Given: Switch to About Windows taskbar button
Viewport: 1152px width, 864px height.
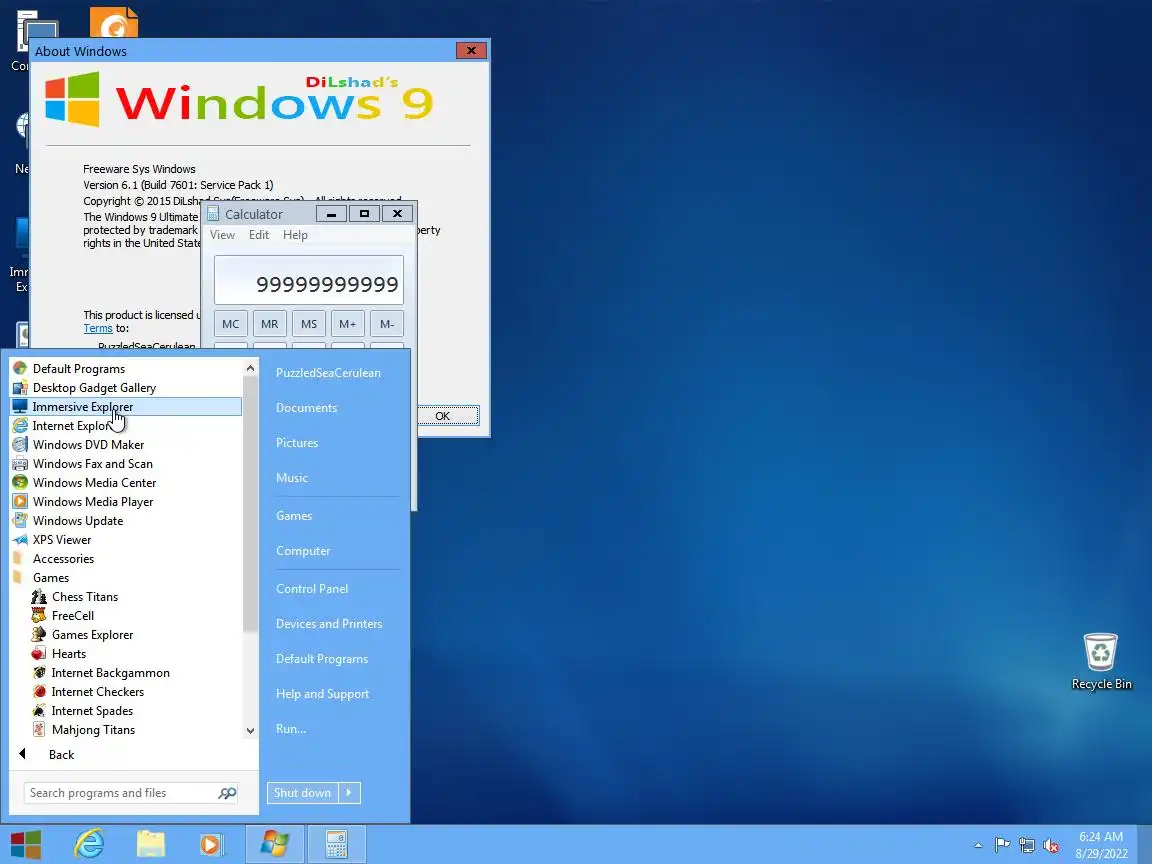Looking at the screenshot, I should 275,845.
